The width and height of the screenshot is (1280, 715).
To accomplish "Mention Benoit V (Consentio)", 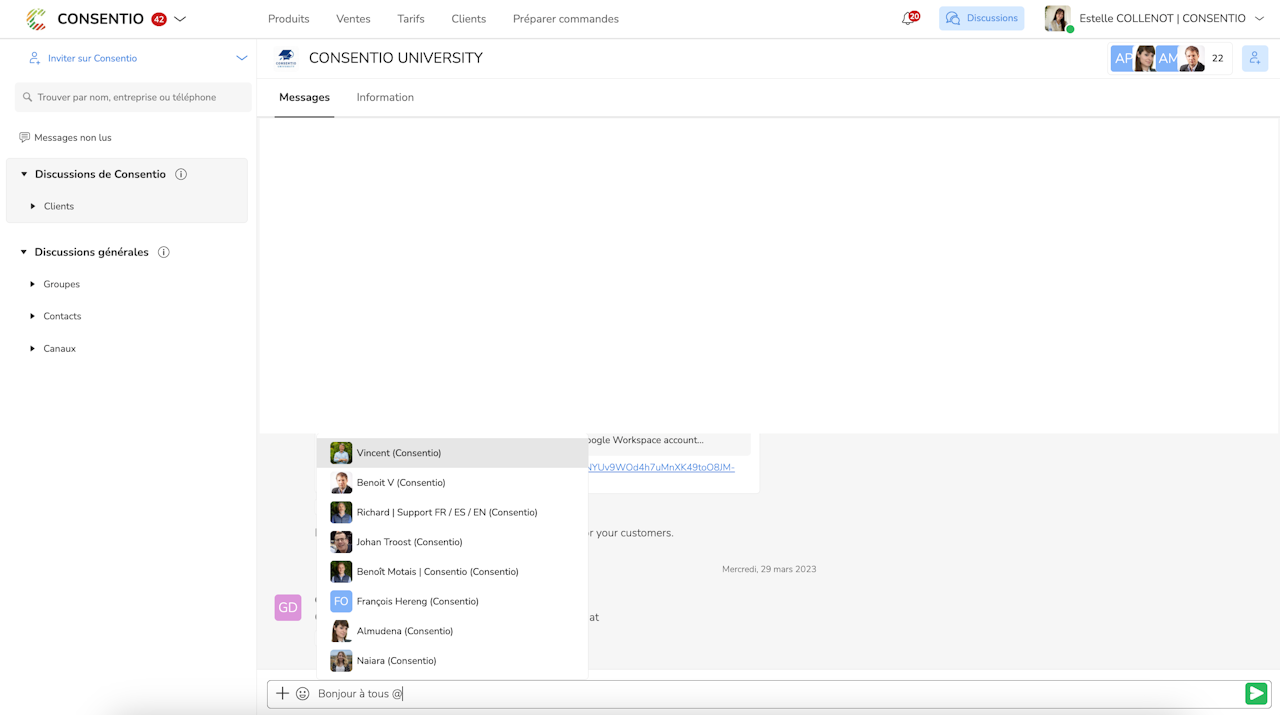I will 452,482.
